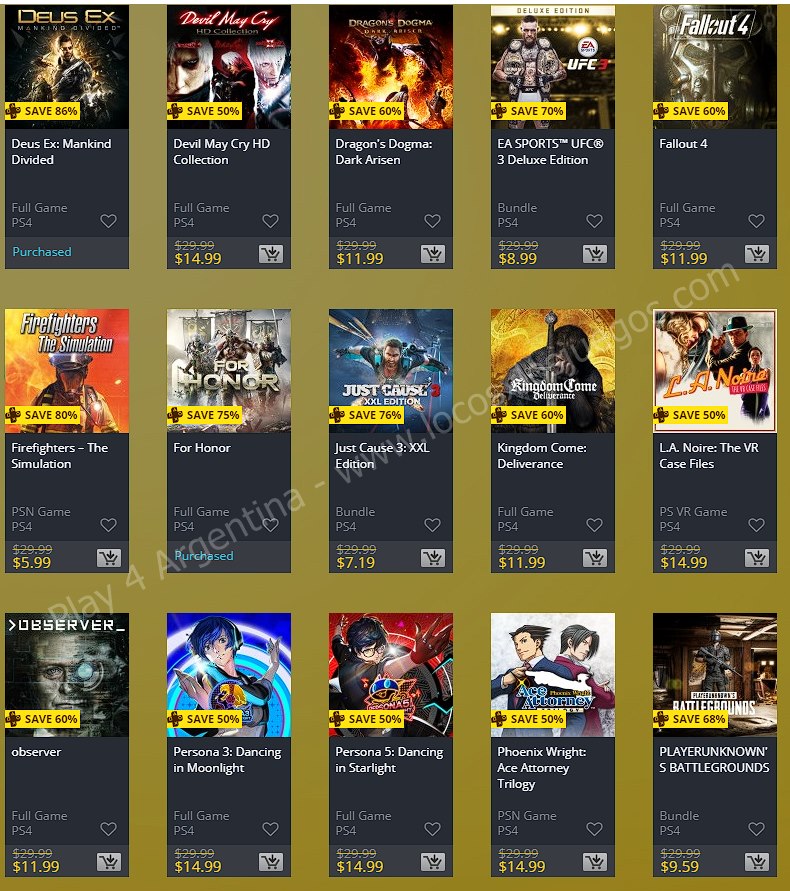Toggle wishlist heart for Persona 5: Dancing in Starlight
This screenshot has width=790, height=891.
433,828
